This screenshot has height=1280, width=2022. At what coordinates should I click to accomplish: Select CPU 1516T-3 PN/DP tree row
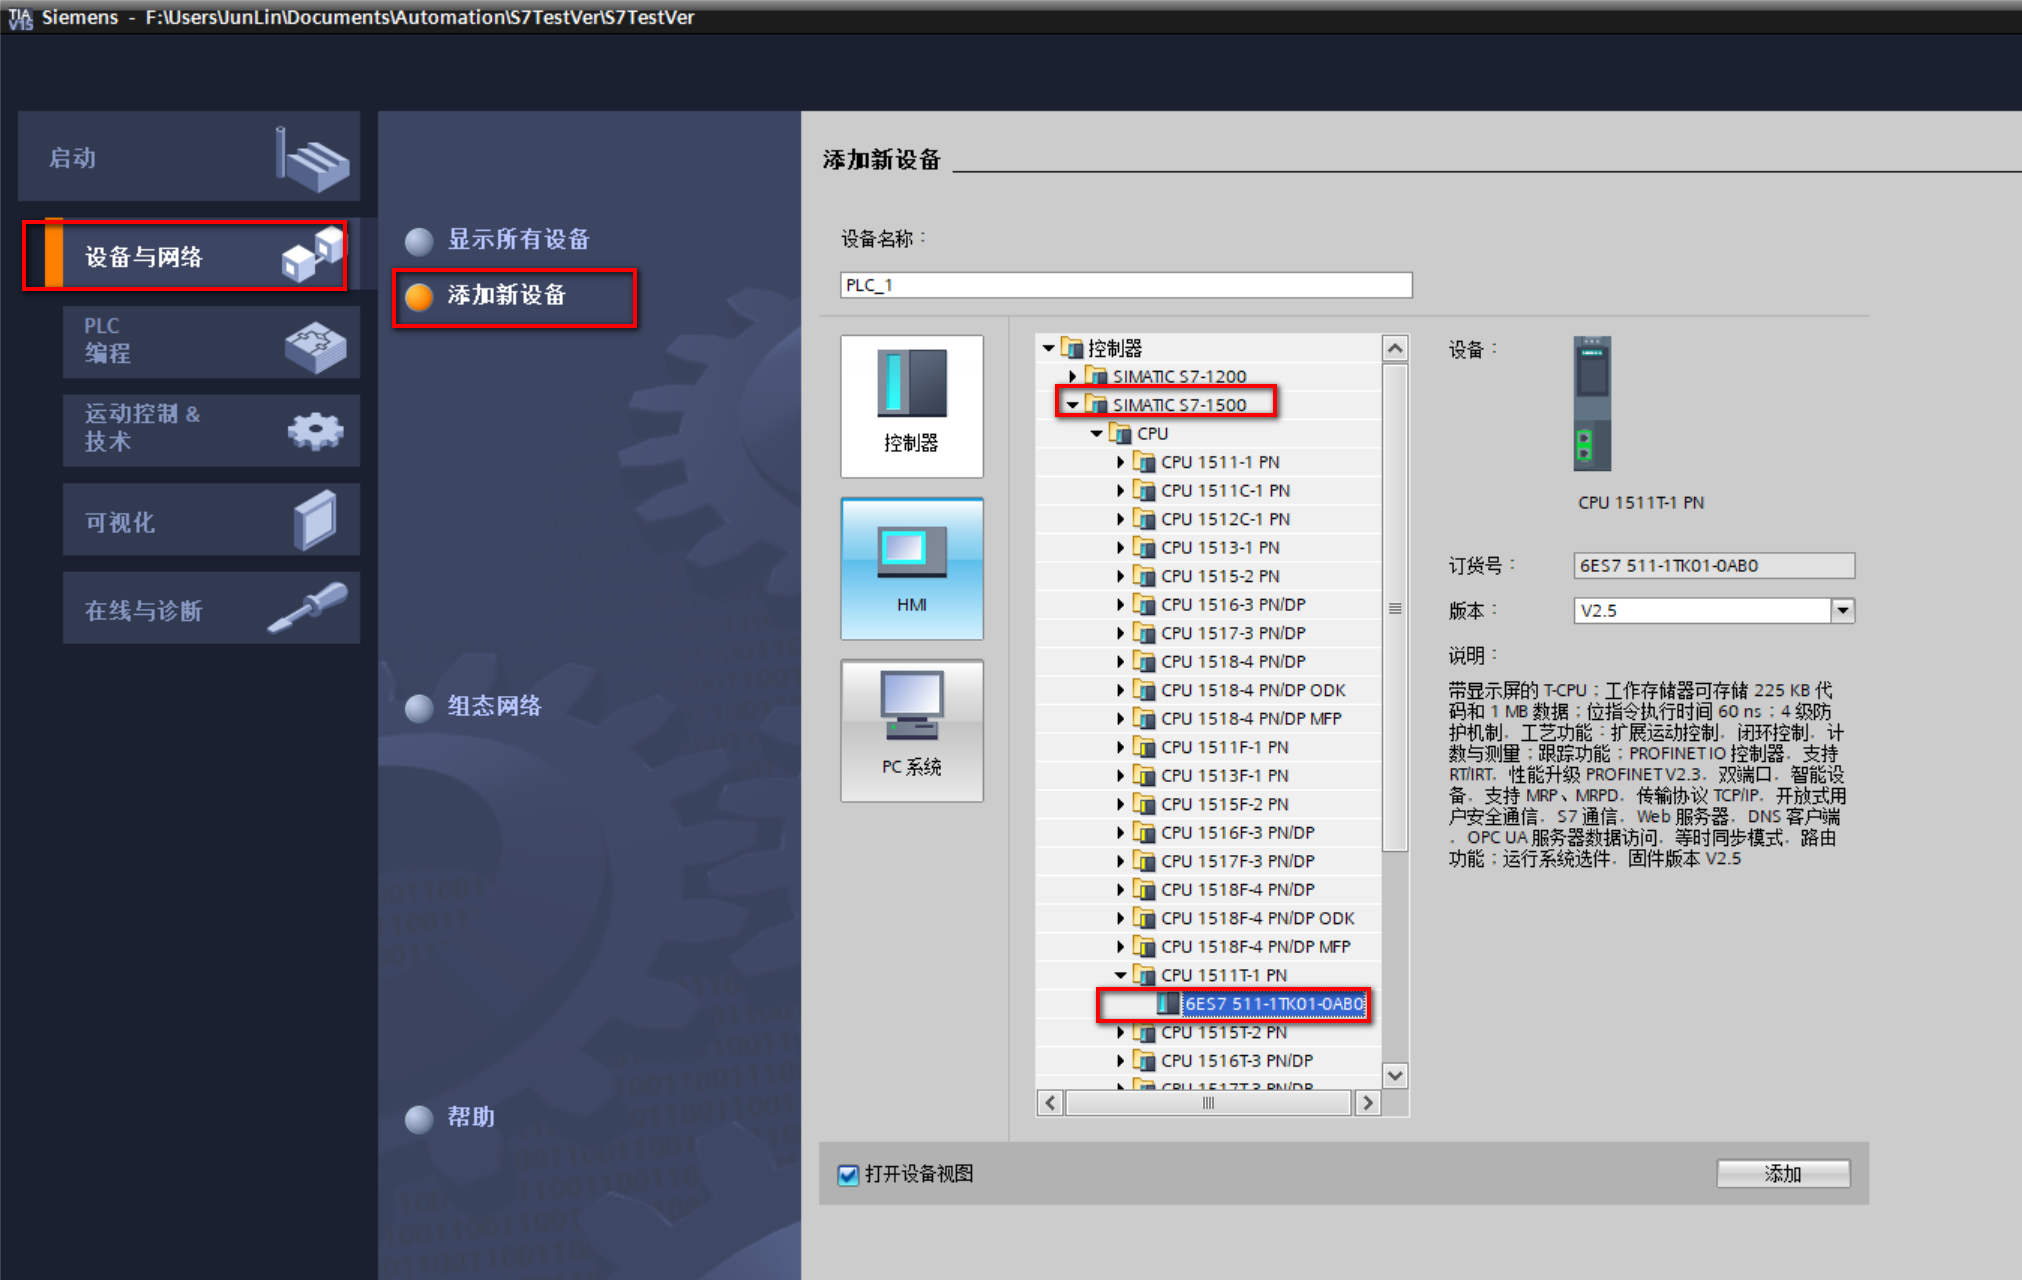[1208, 1060]
